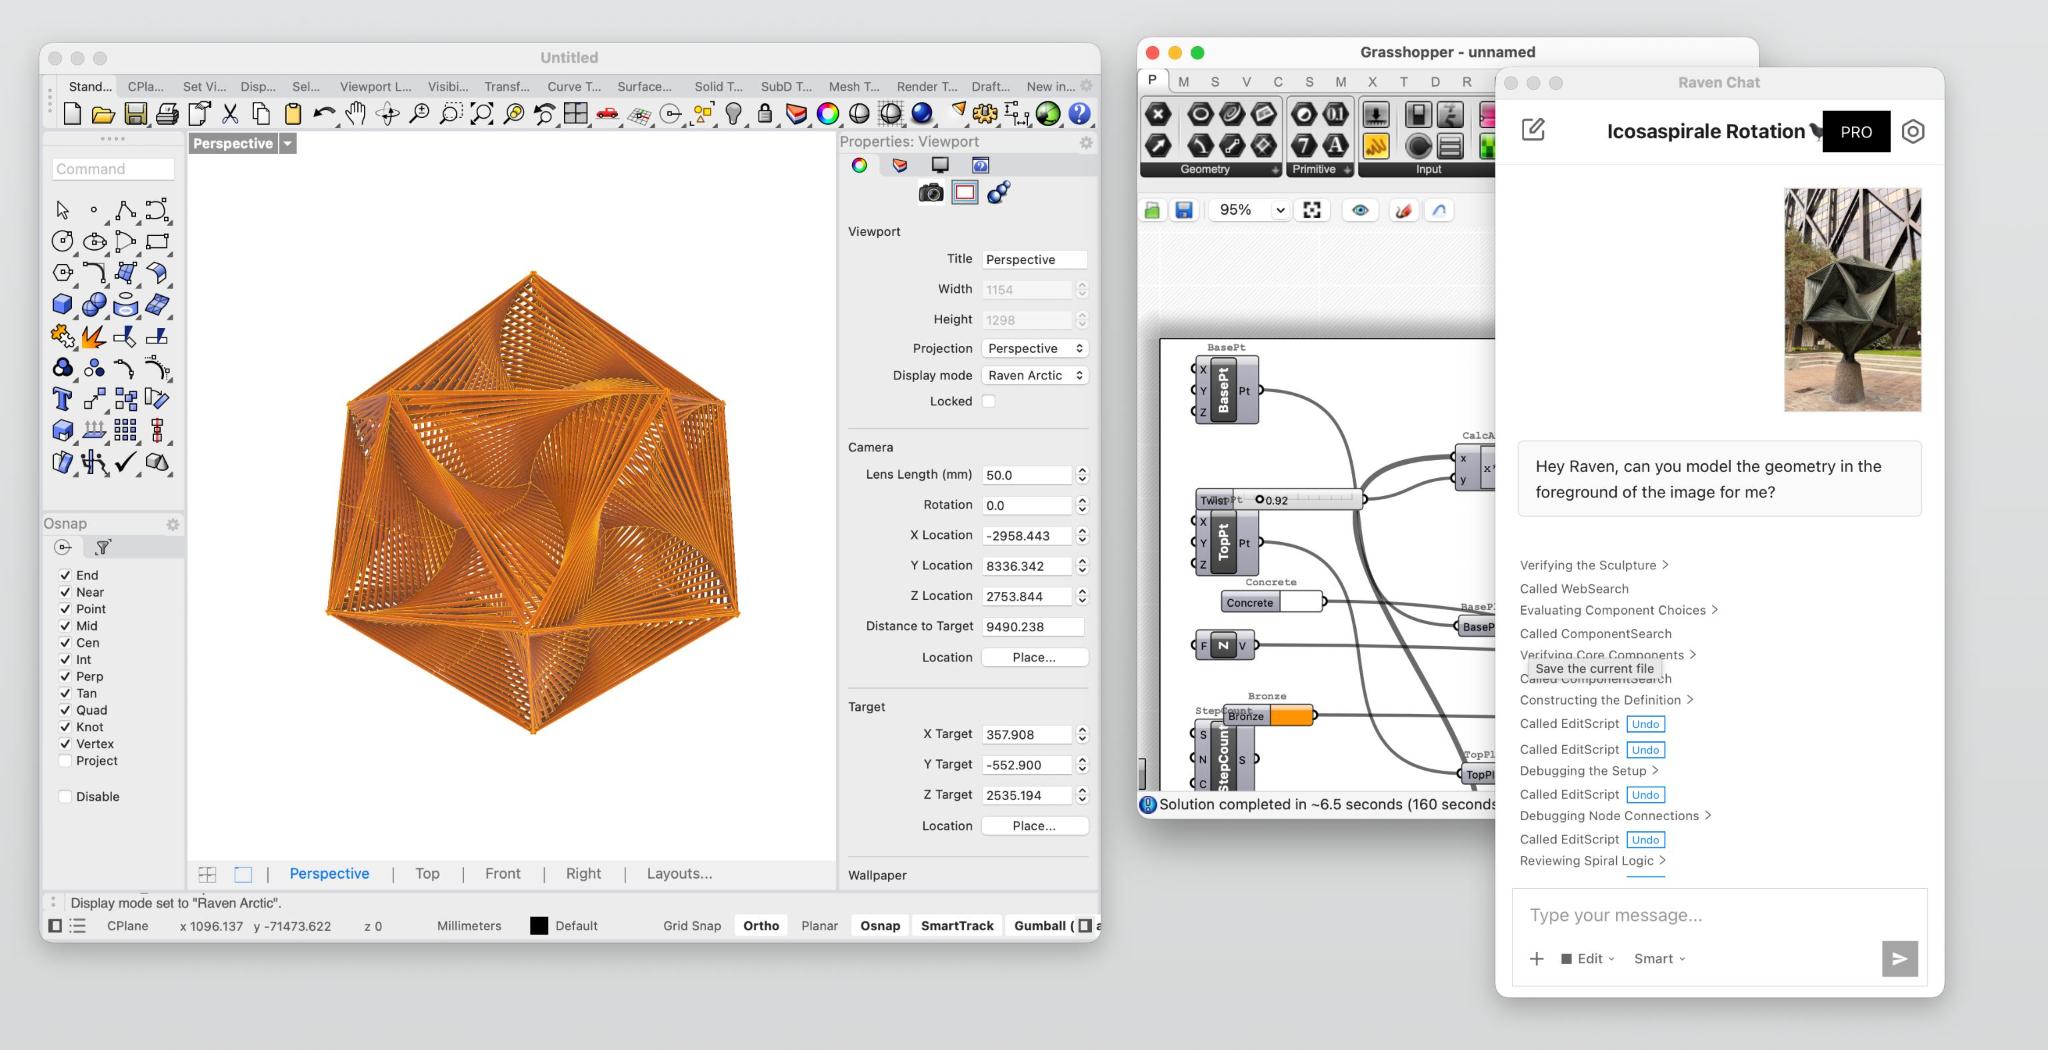Image resolution: width=2048 pixels, height=1050 pixels.
Task: Open the Display mode Raven Arctic dropdown
Action: coord(1035,375)
